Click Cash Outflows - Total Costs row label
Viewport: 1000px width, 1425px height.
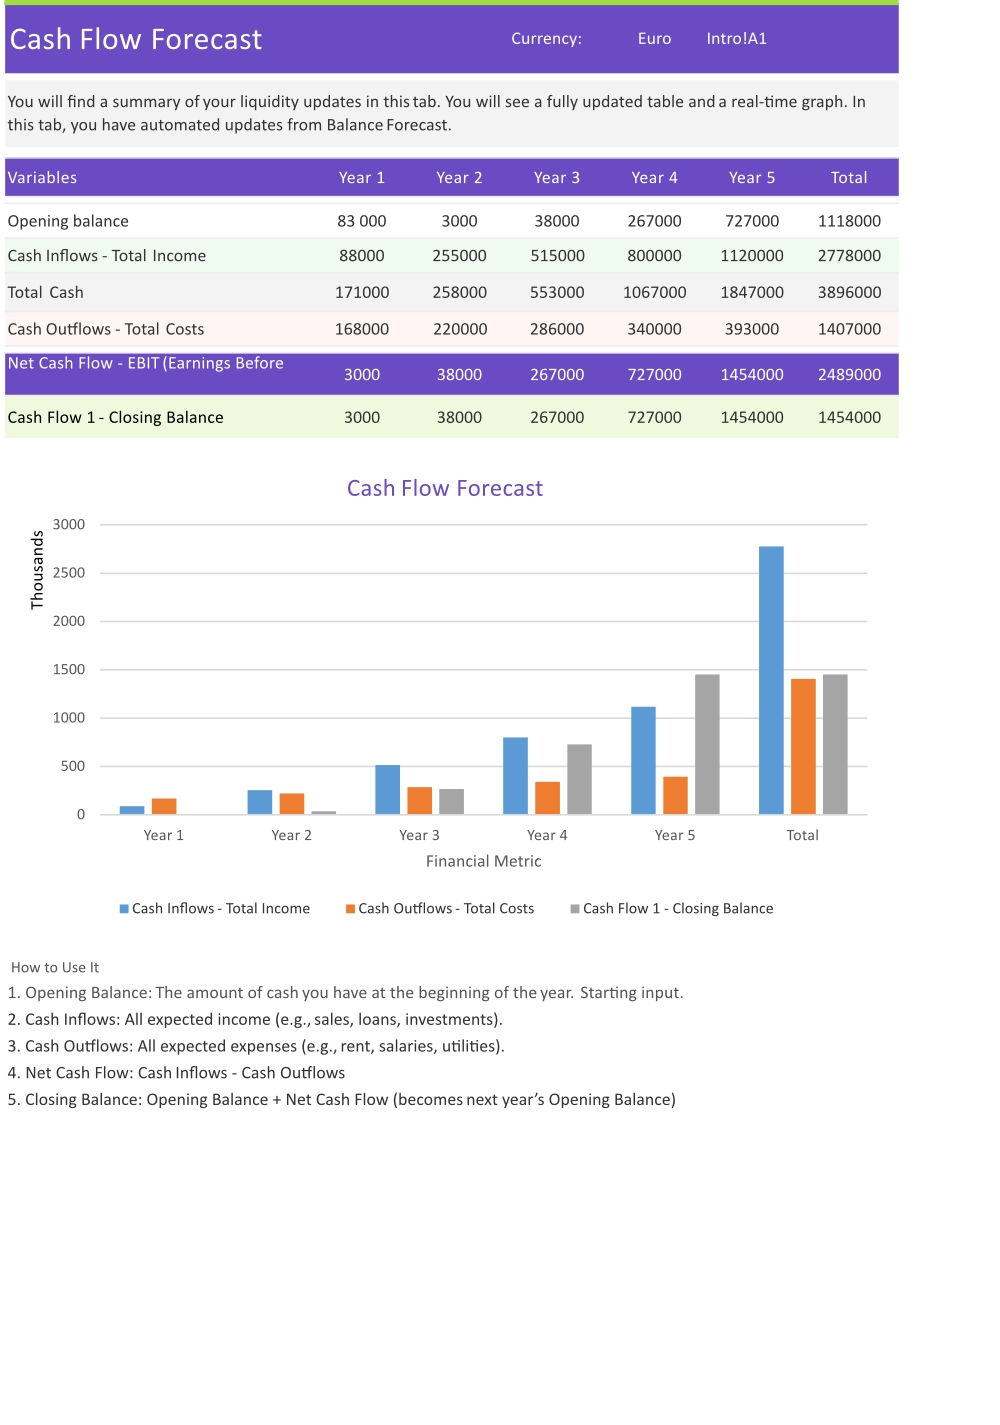point(106,329)
